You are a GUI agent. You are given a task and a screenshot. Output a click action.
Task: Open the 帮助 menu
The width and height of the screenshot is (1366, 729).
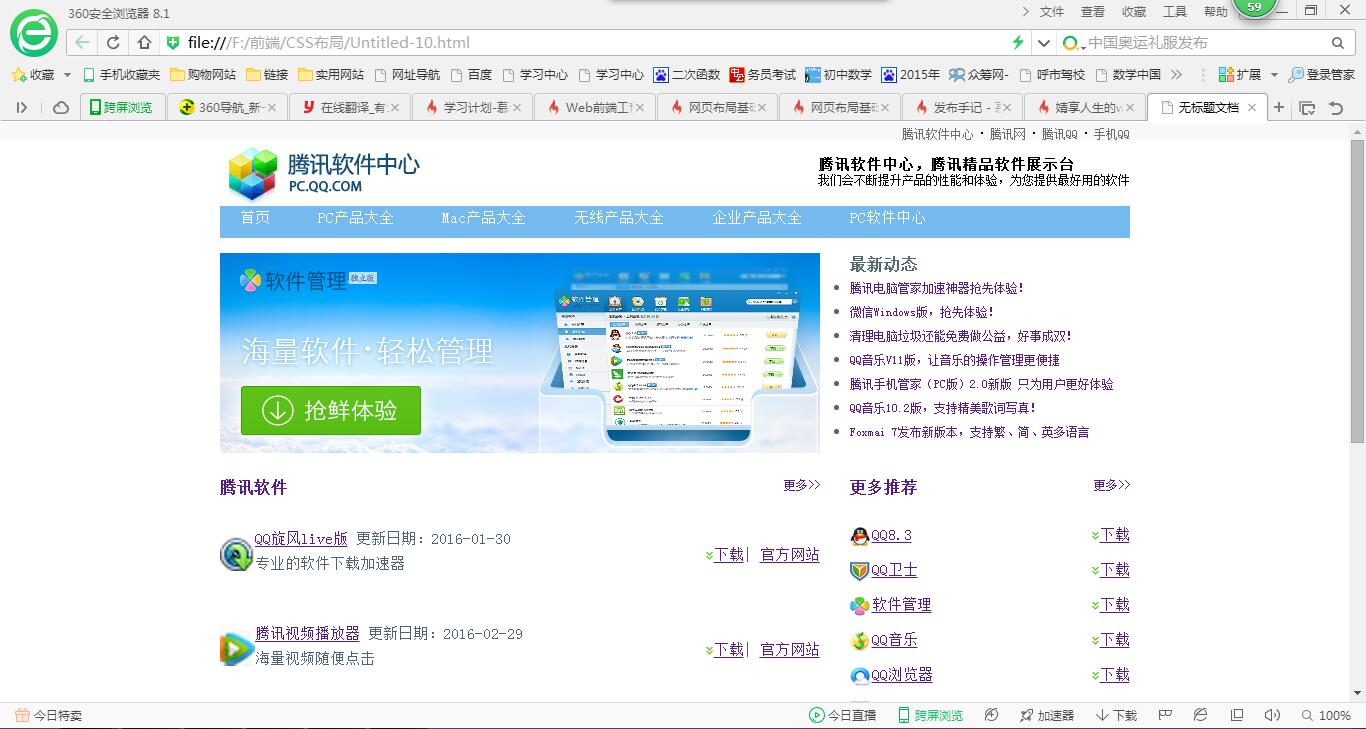pyautogui.click(x=1216, y=12)
